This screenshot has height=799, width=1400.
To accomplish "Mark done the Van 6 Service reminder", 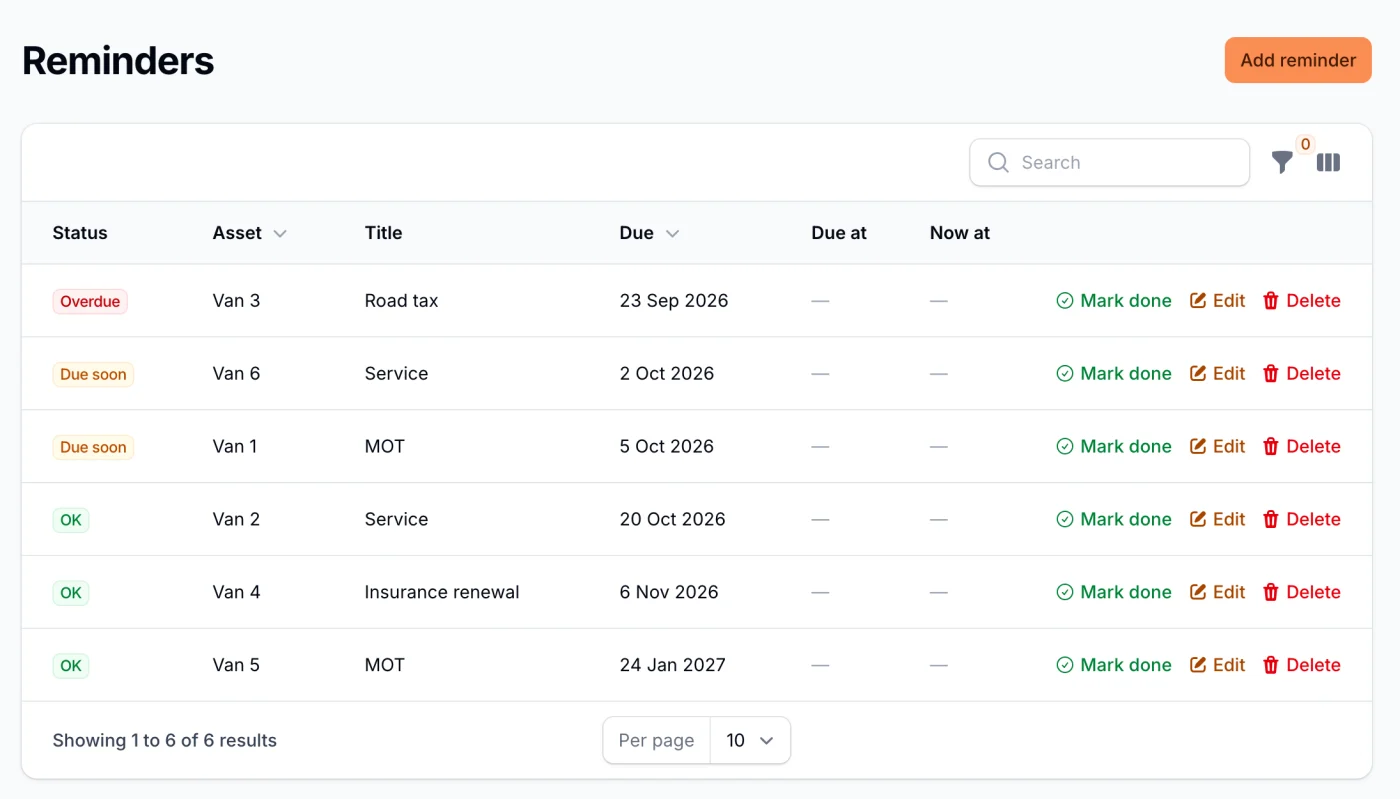I will (1114, 374).
